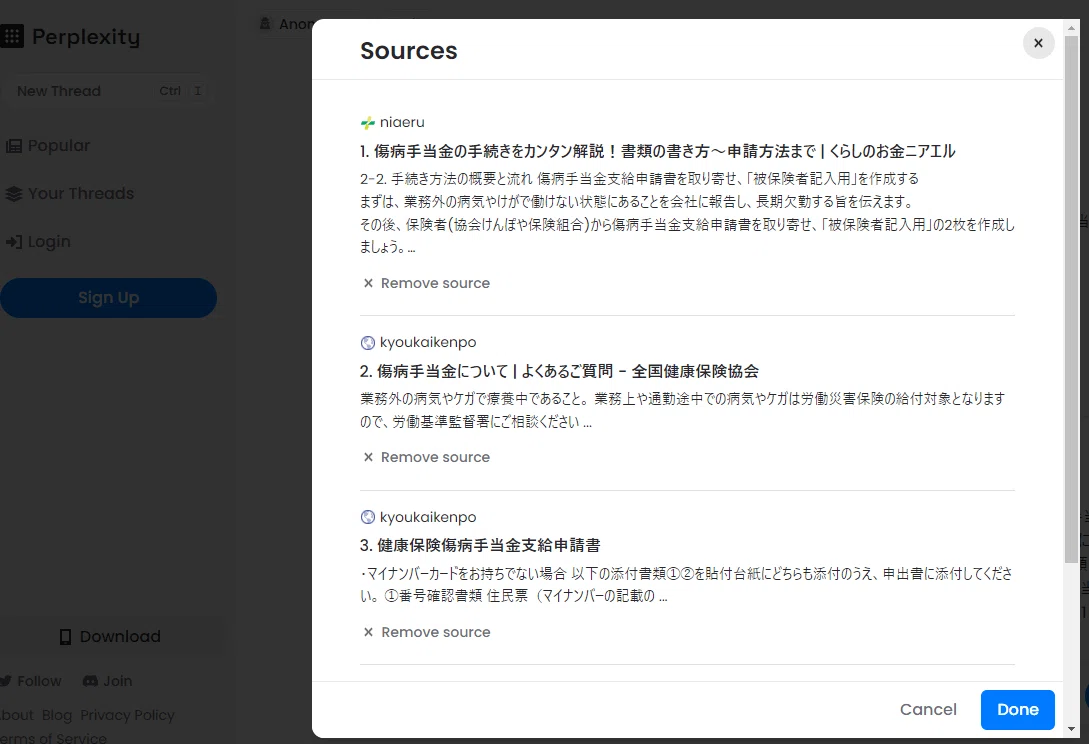Click the Follow Twitter link
This screenshot has height=744, width=1089.
pyautogui.click(x=31, y=681)
